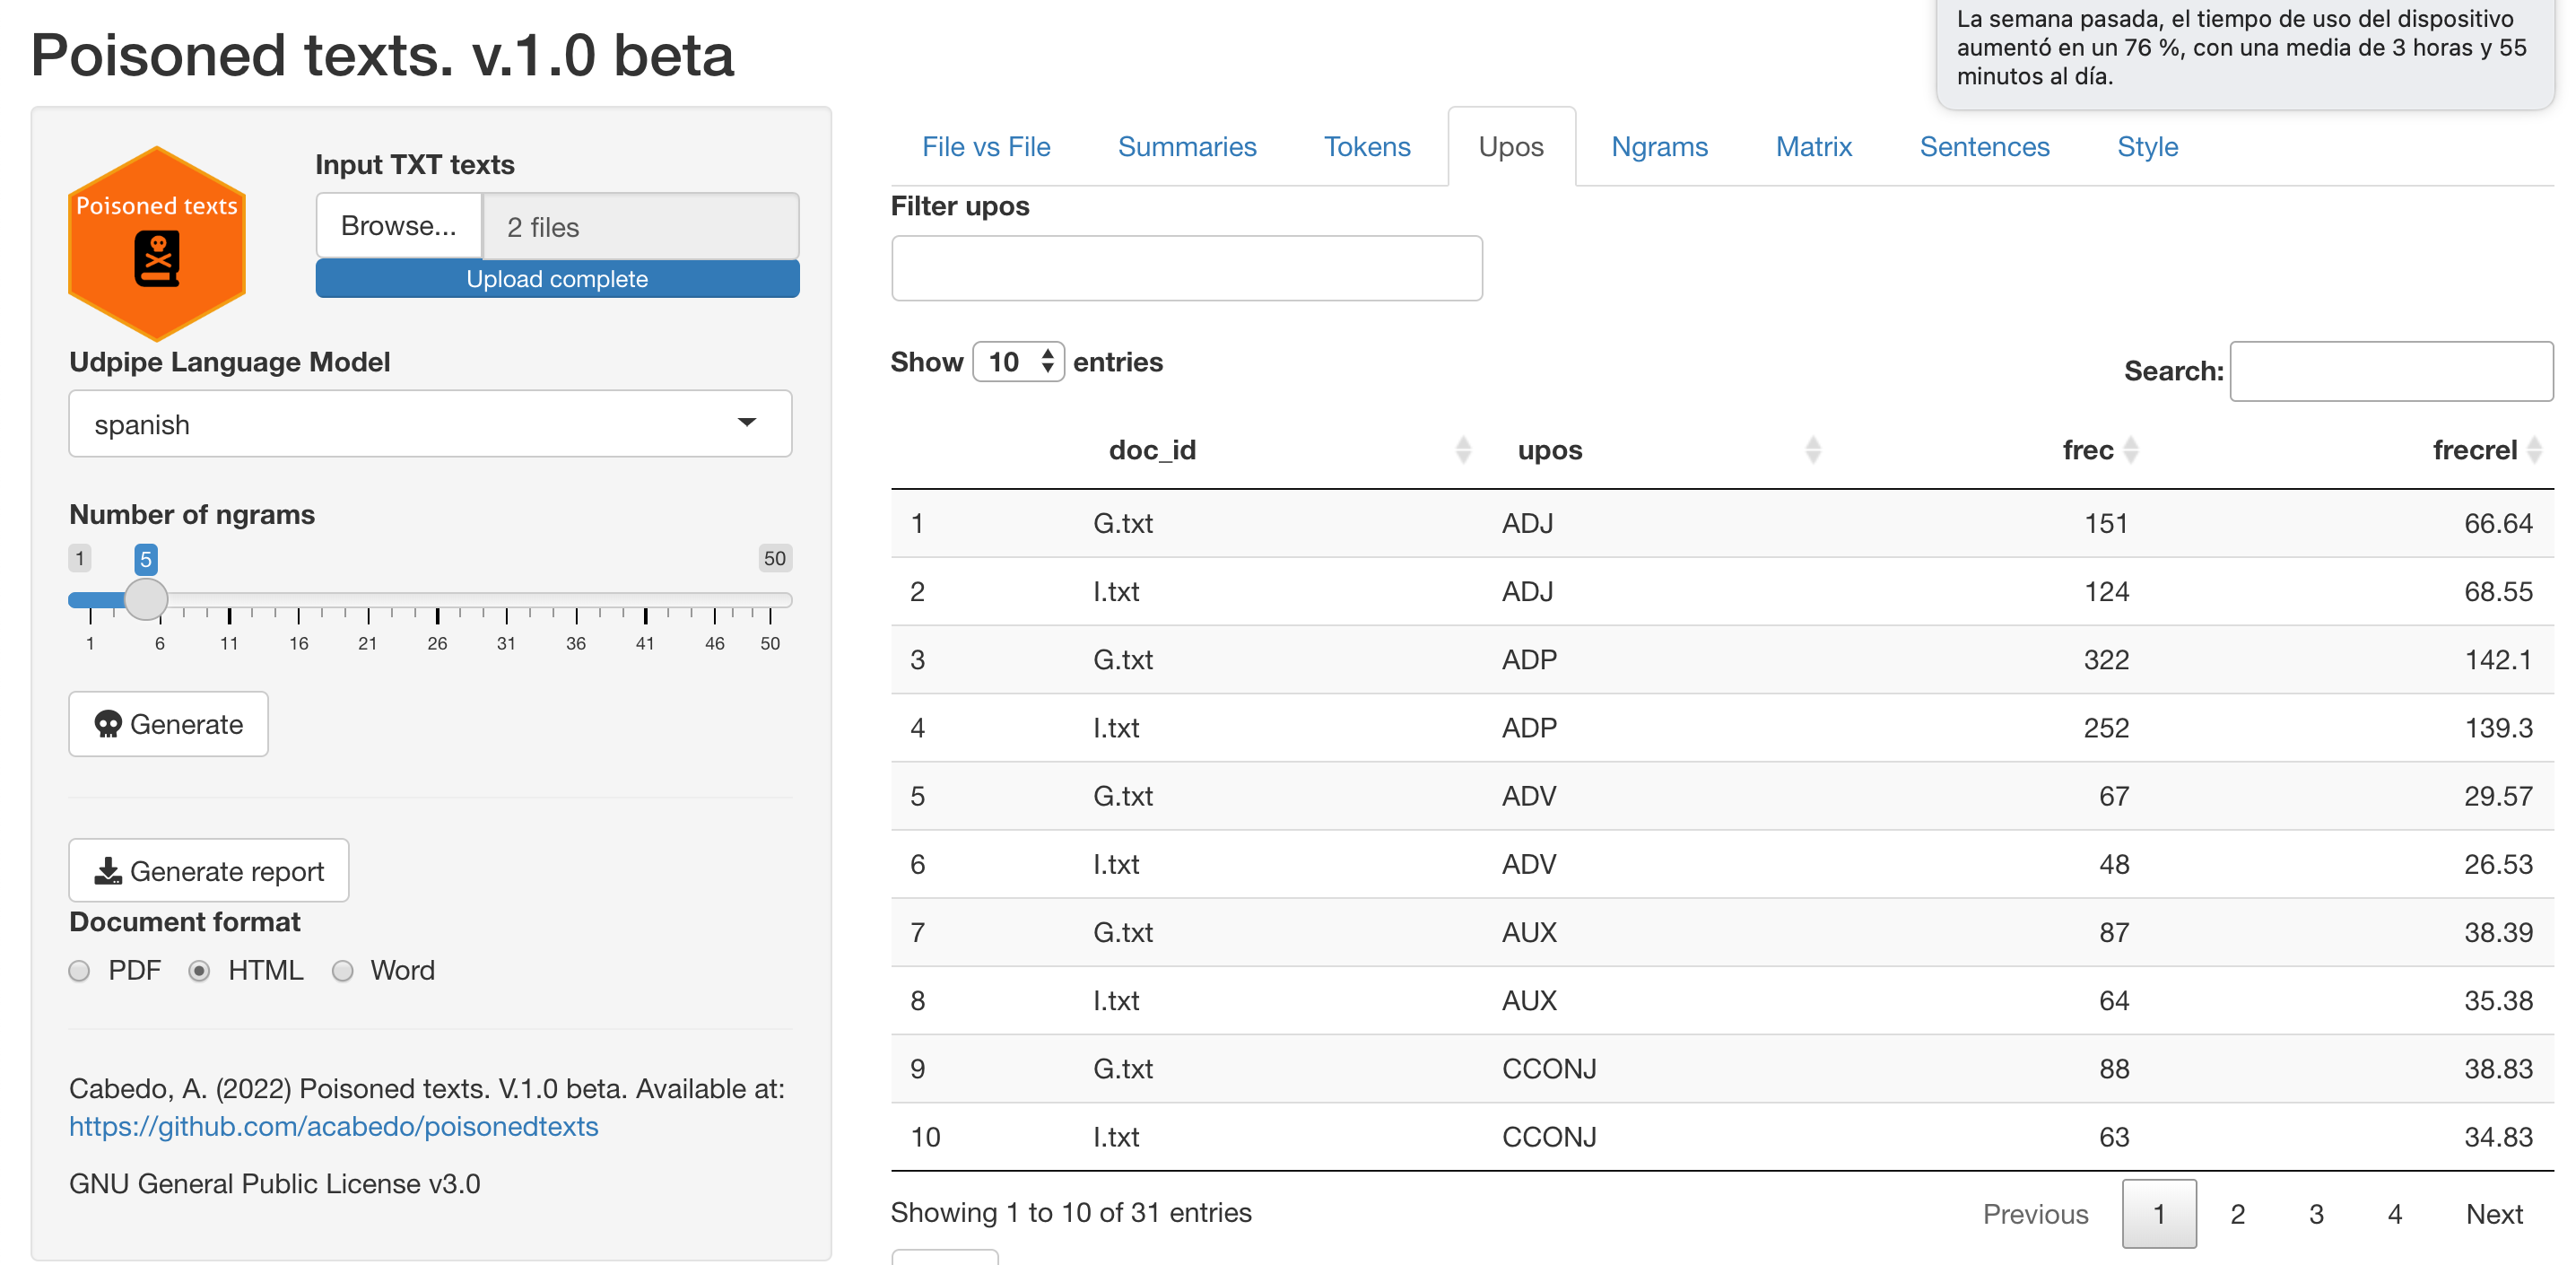Viewport: 2576px width, 1265px height.
Task: Click the Number of ngrams slider handle
Action: [146, 599]
